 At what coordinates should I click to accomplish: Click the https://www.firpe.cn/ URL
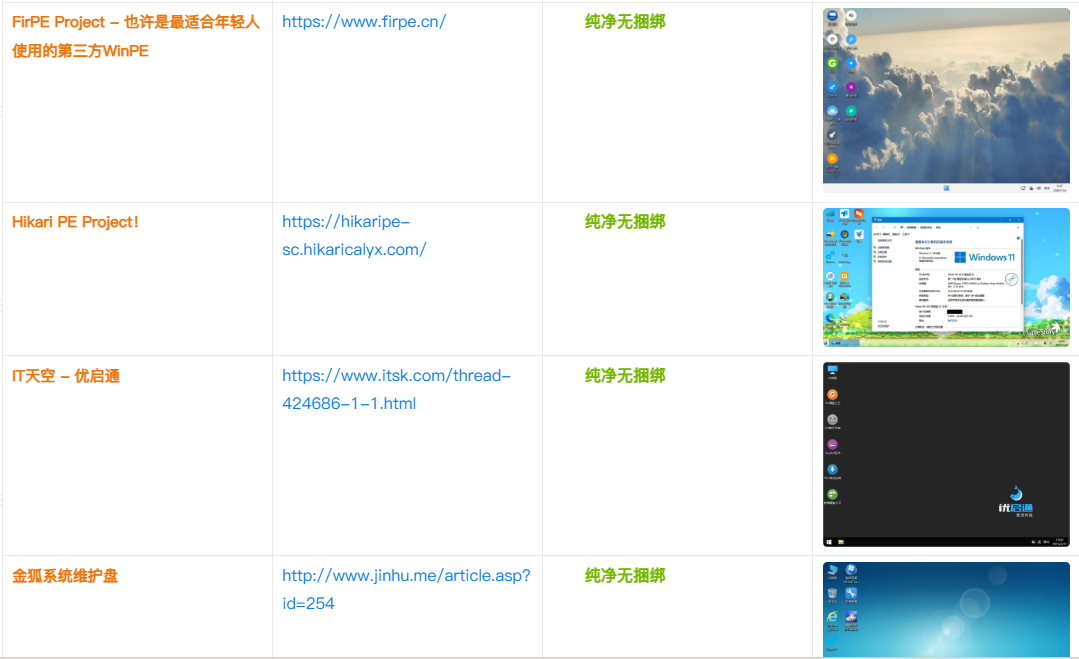(364, 22)
